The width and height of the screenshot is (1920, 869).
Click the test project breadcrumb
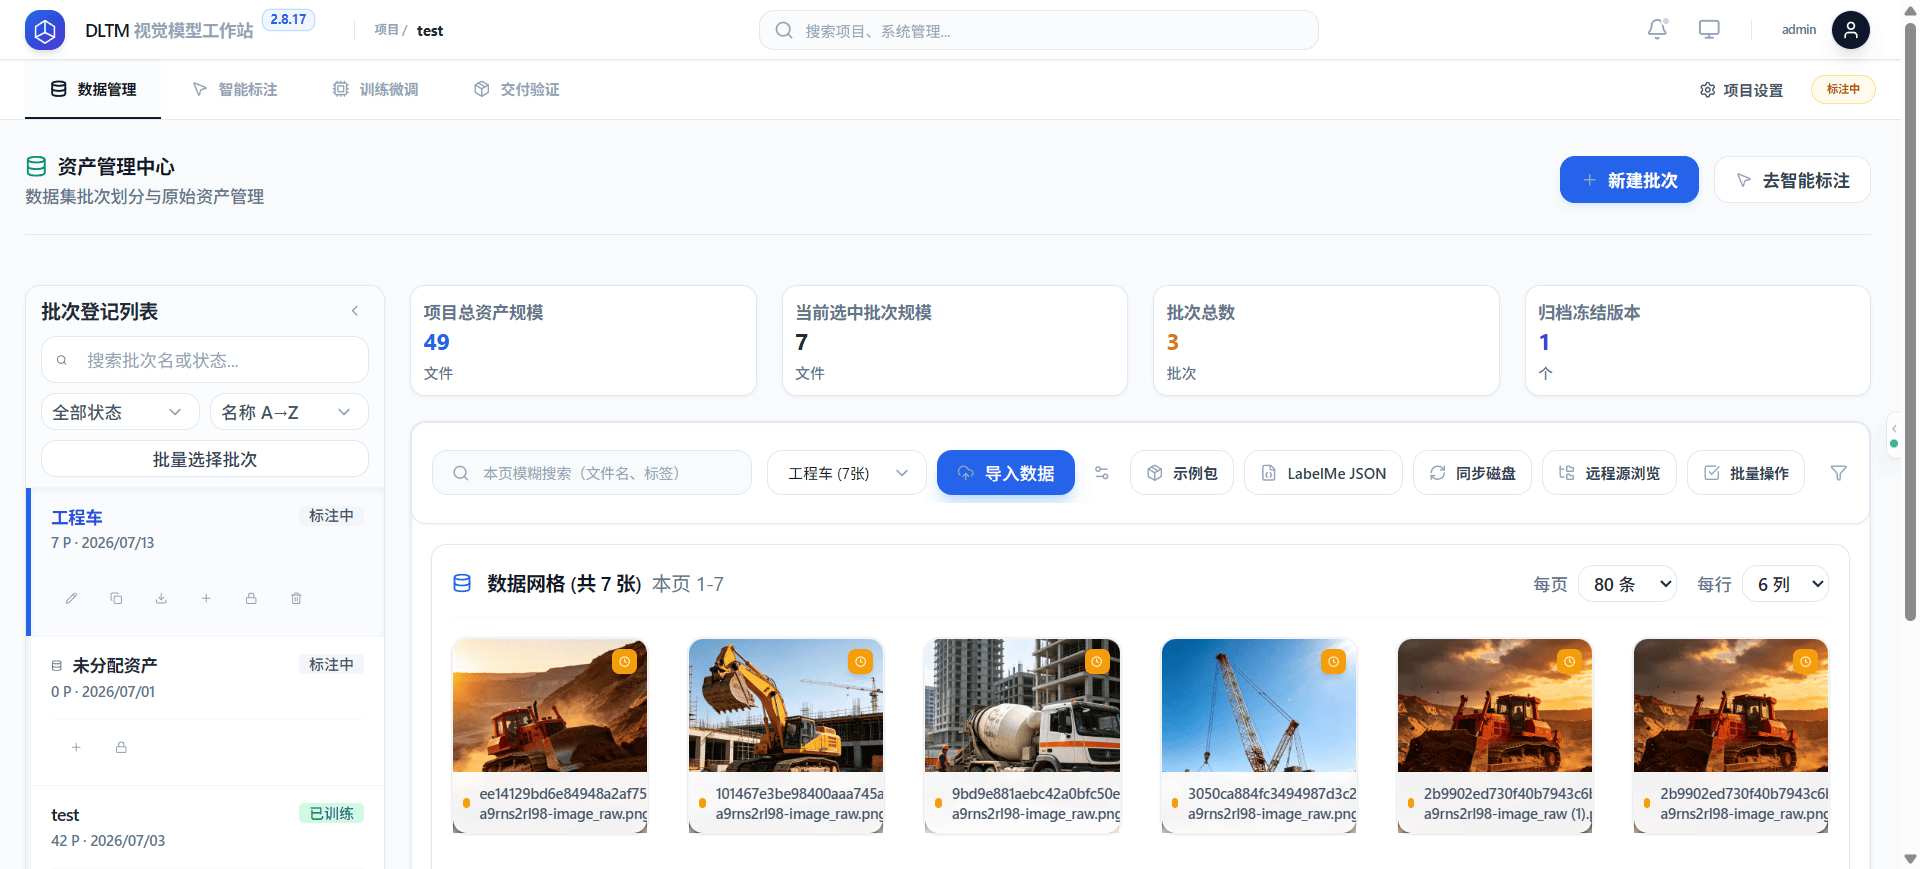[430, 31]
